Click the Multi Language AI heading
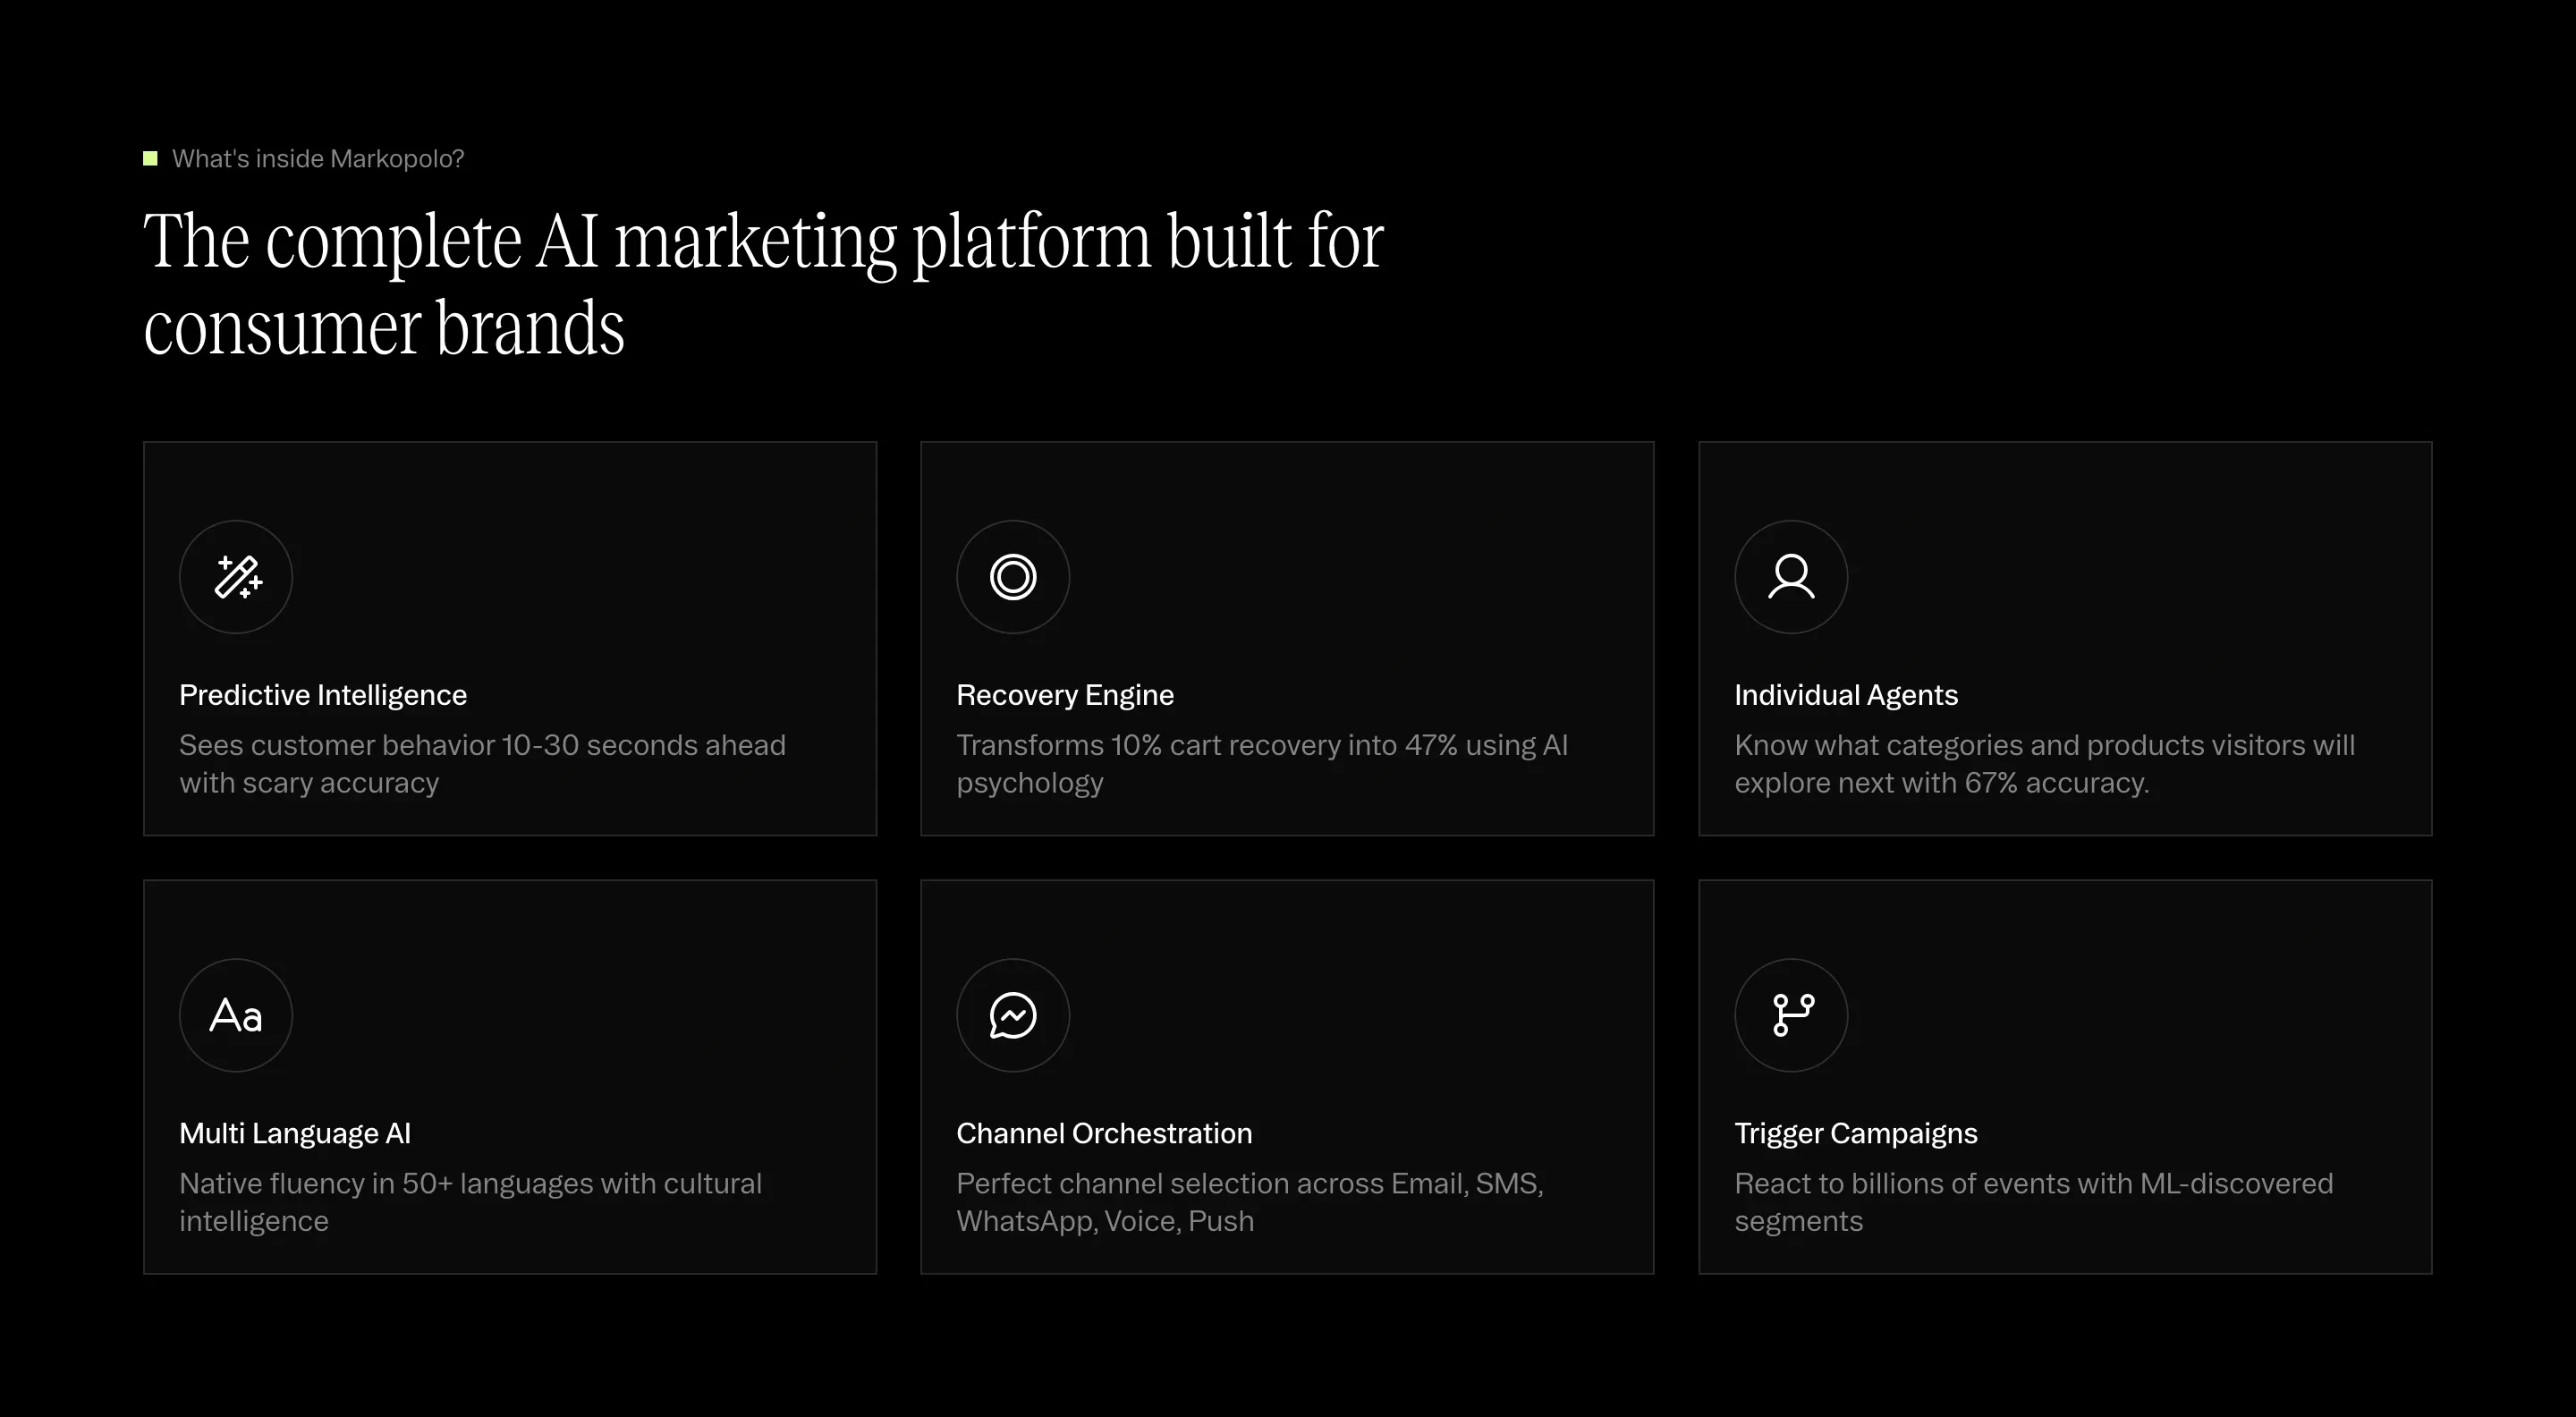The height and width of the screenshot is (1417, 2576). pyautogui.click(x=295, y=1132)
